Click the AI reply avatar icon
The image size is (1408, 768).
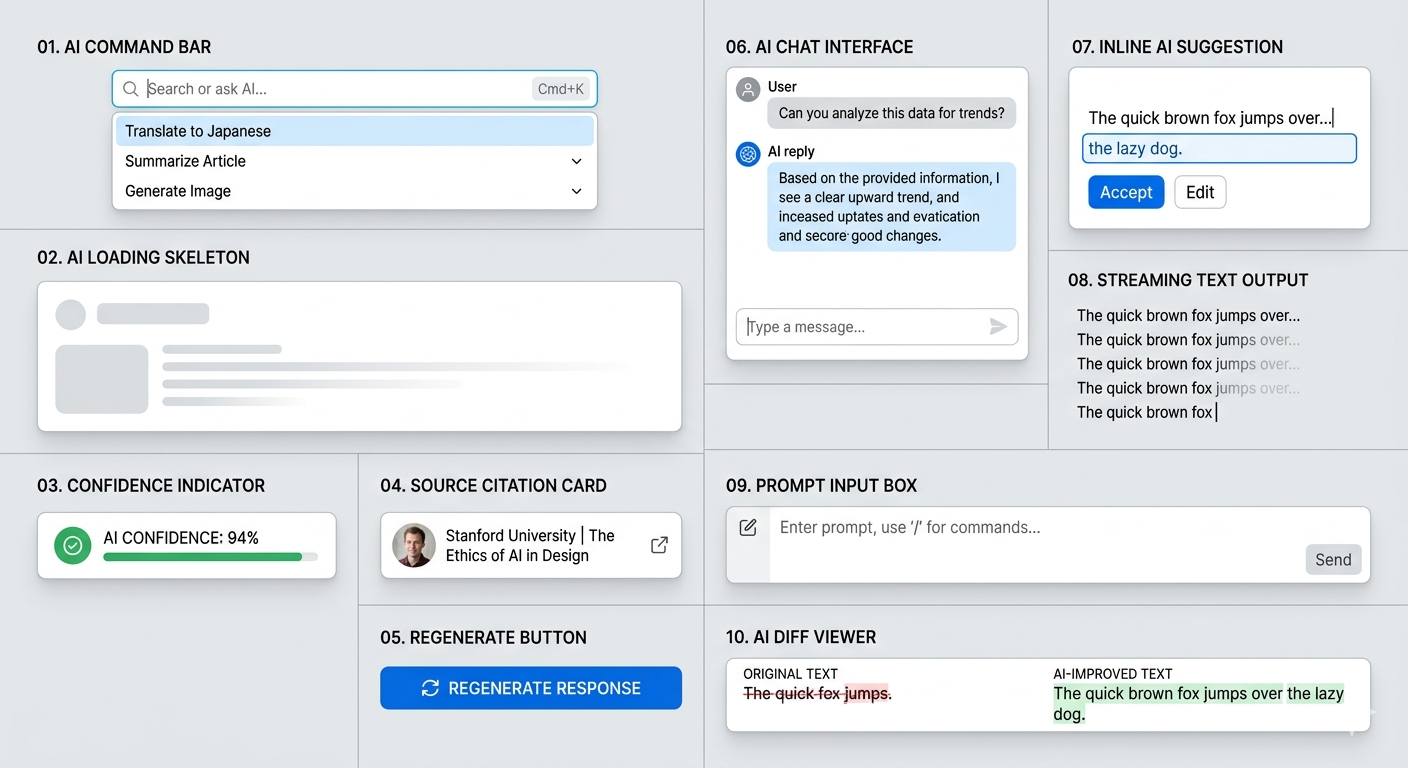point(748,154)
